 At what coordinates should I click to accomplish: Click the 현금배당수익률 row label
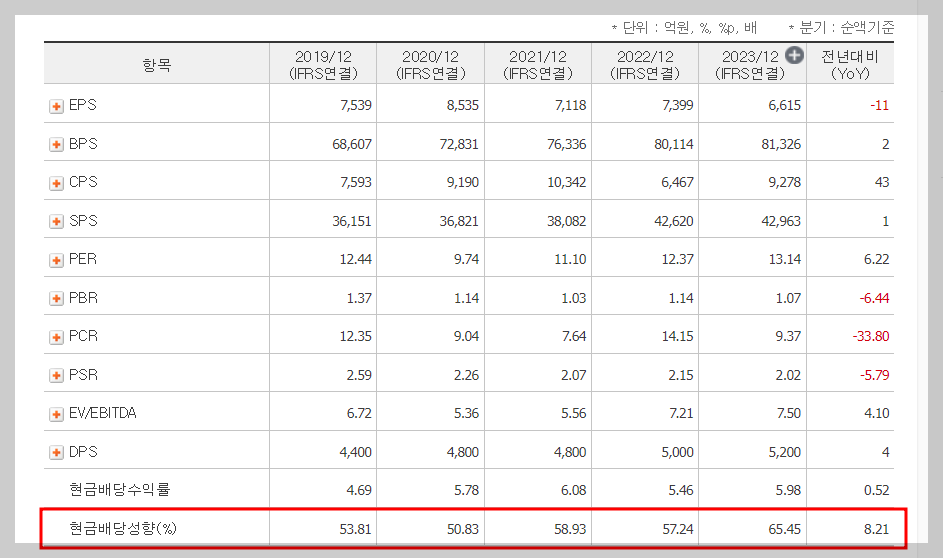(120, 489)
